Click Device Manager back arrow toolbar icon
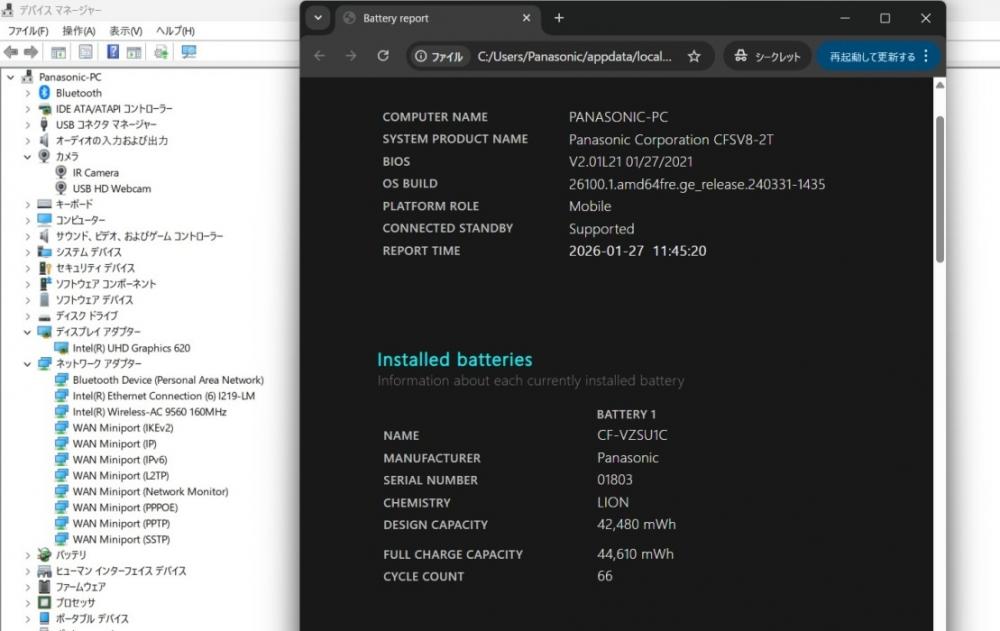This screenshot has height=631, width=1000. [10, 52]
